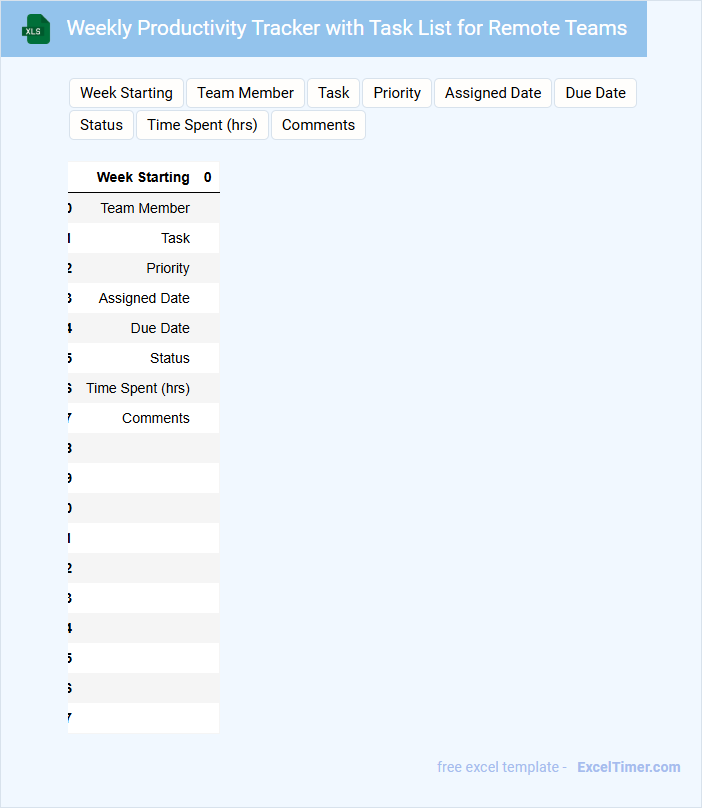Click the 0 column header in the table
The image size is (702, 808).
click(x=207, y=177)
